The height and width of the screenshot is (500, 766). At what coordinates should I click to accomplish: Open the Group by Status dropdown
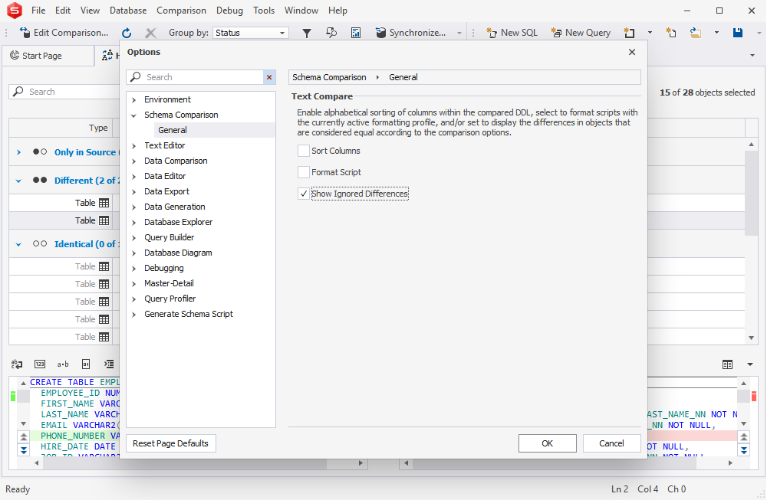(282, 33)
